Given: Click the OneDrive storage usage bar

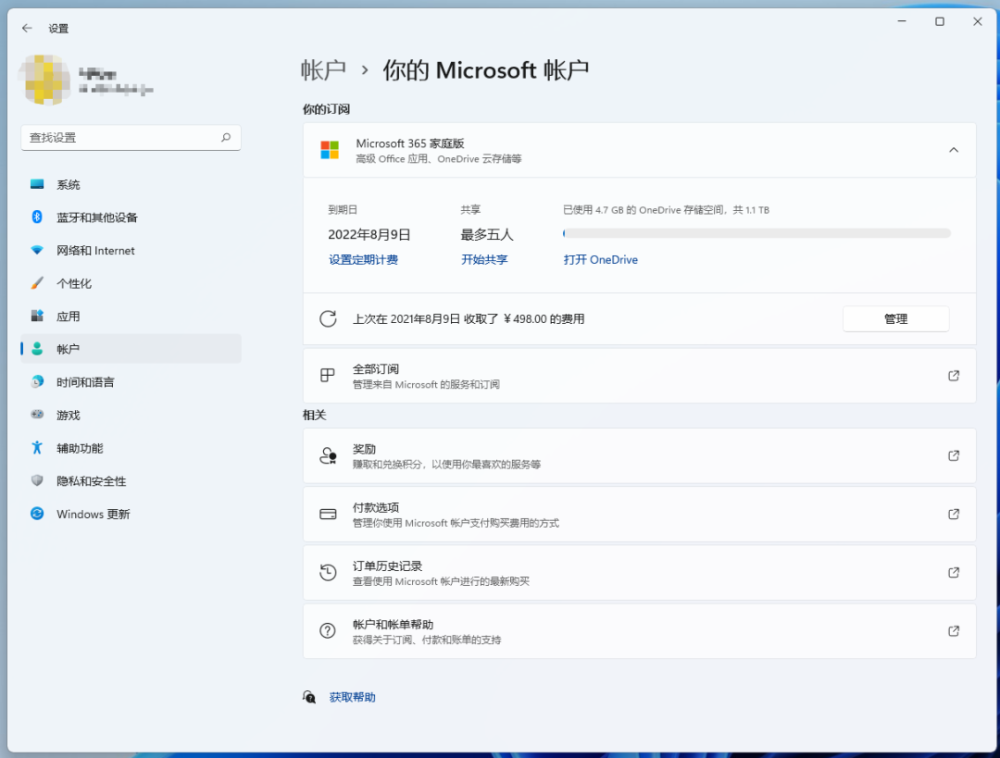Looking at the screenshot, I should tap(756, 233).
